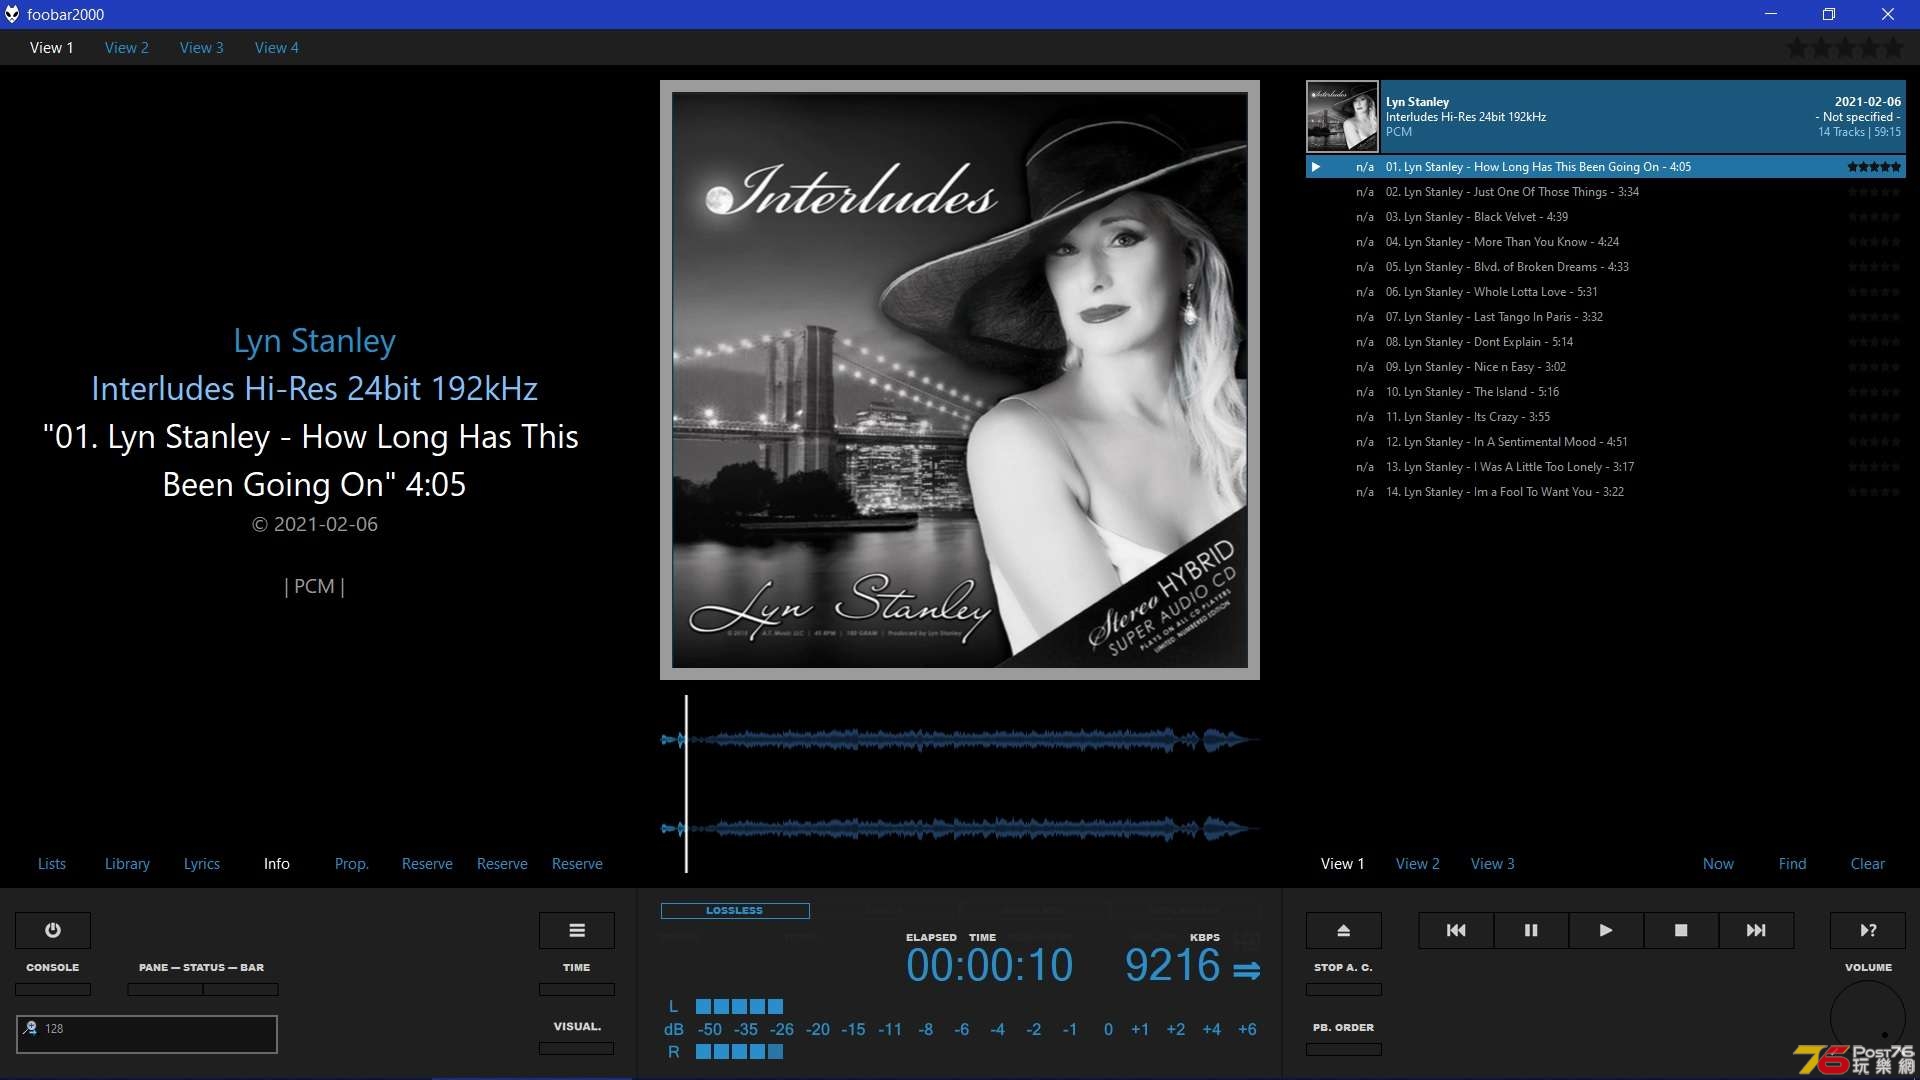Select track 12 In A Sentimental Mood

pyautogui.click(x=1606, y=442)
